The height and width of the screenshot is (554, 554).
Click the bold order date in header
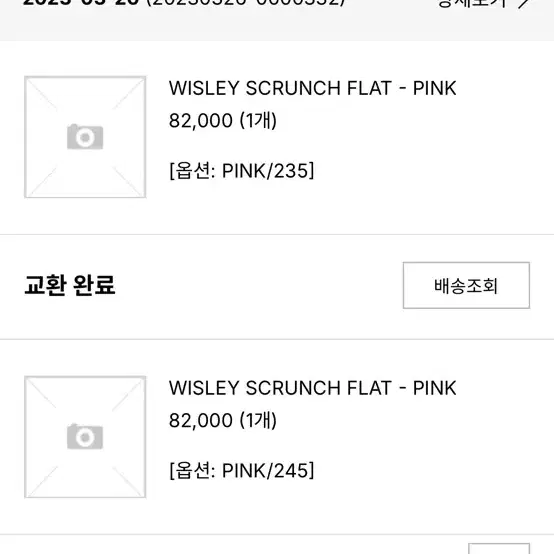(x=81, y=3)
